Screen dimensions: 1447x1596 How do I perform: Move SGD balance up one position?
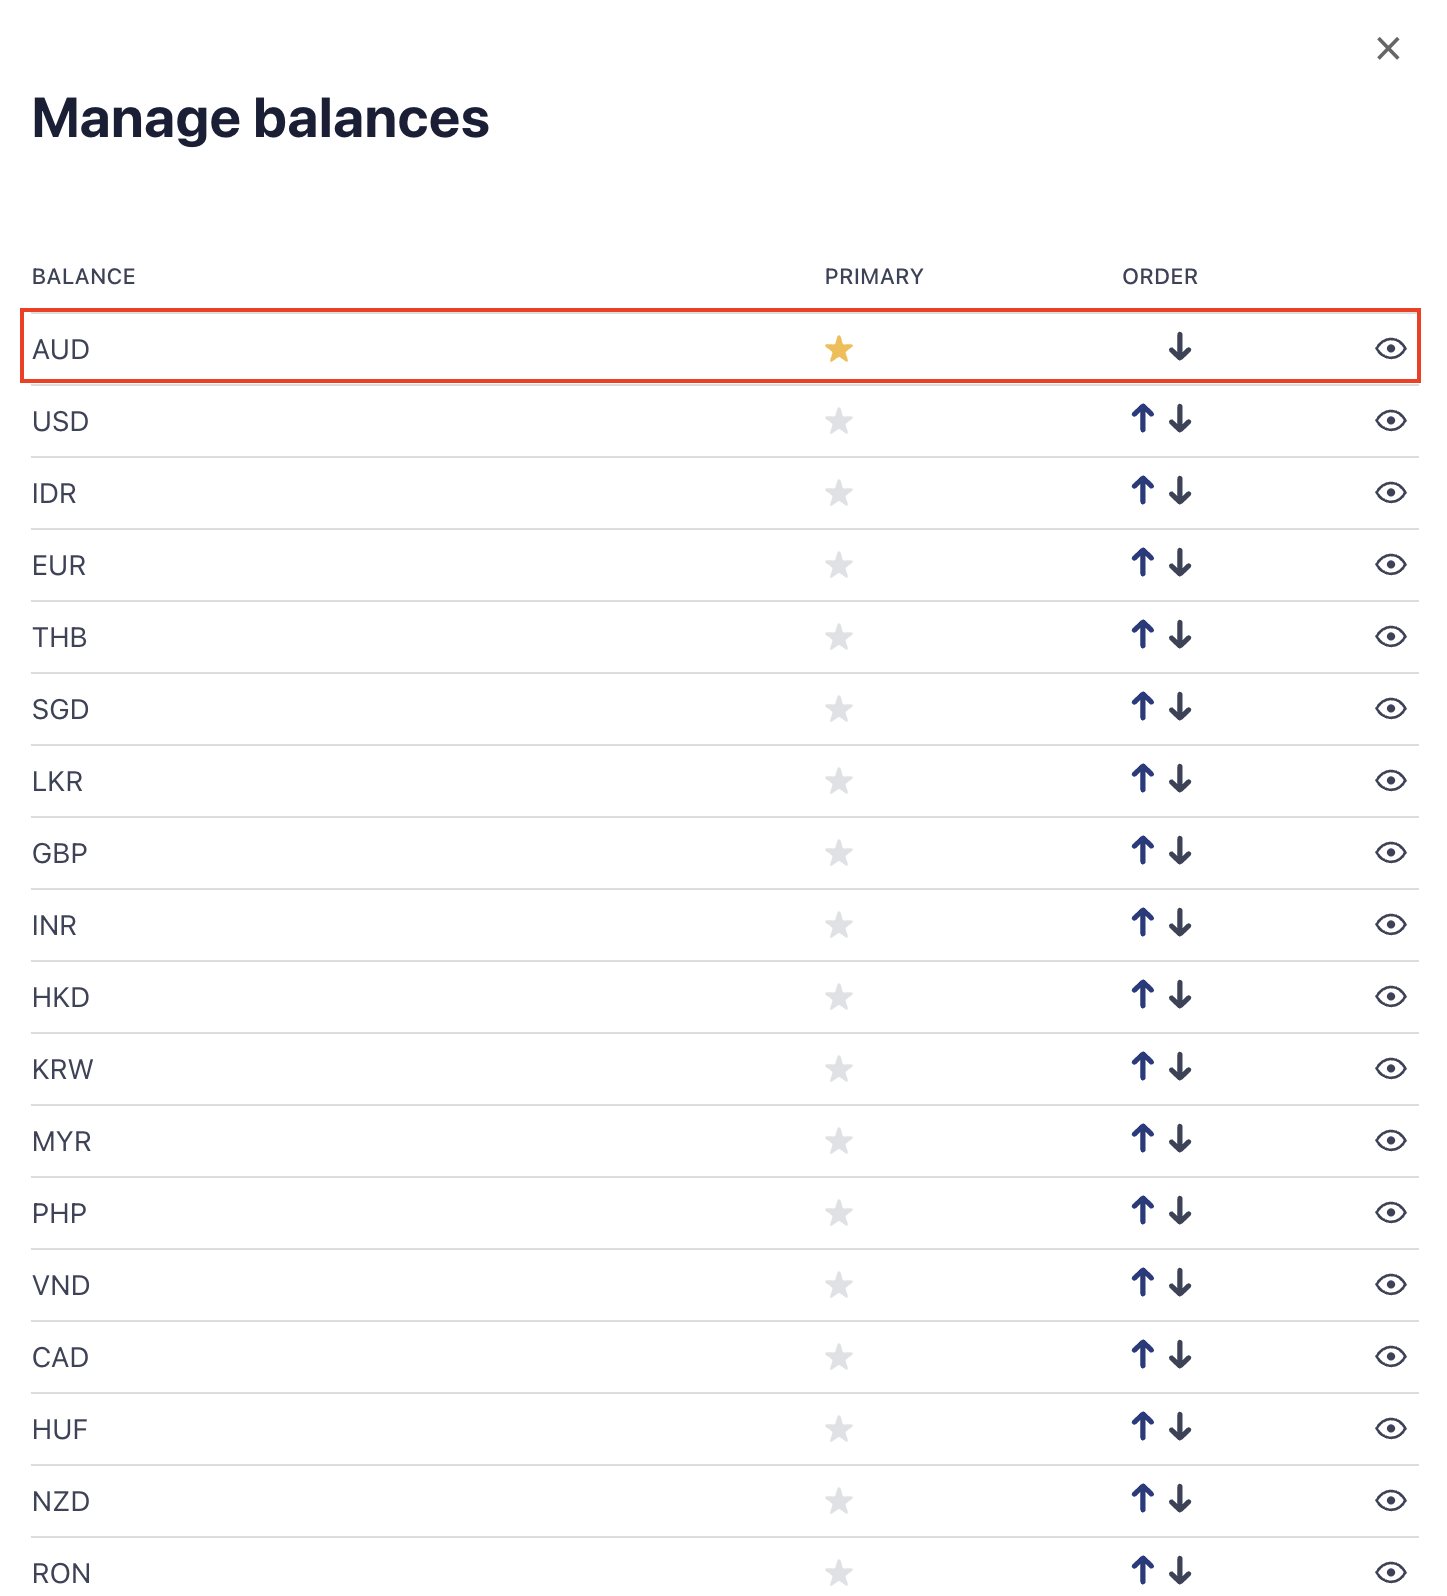coord(1142,707)
